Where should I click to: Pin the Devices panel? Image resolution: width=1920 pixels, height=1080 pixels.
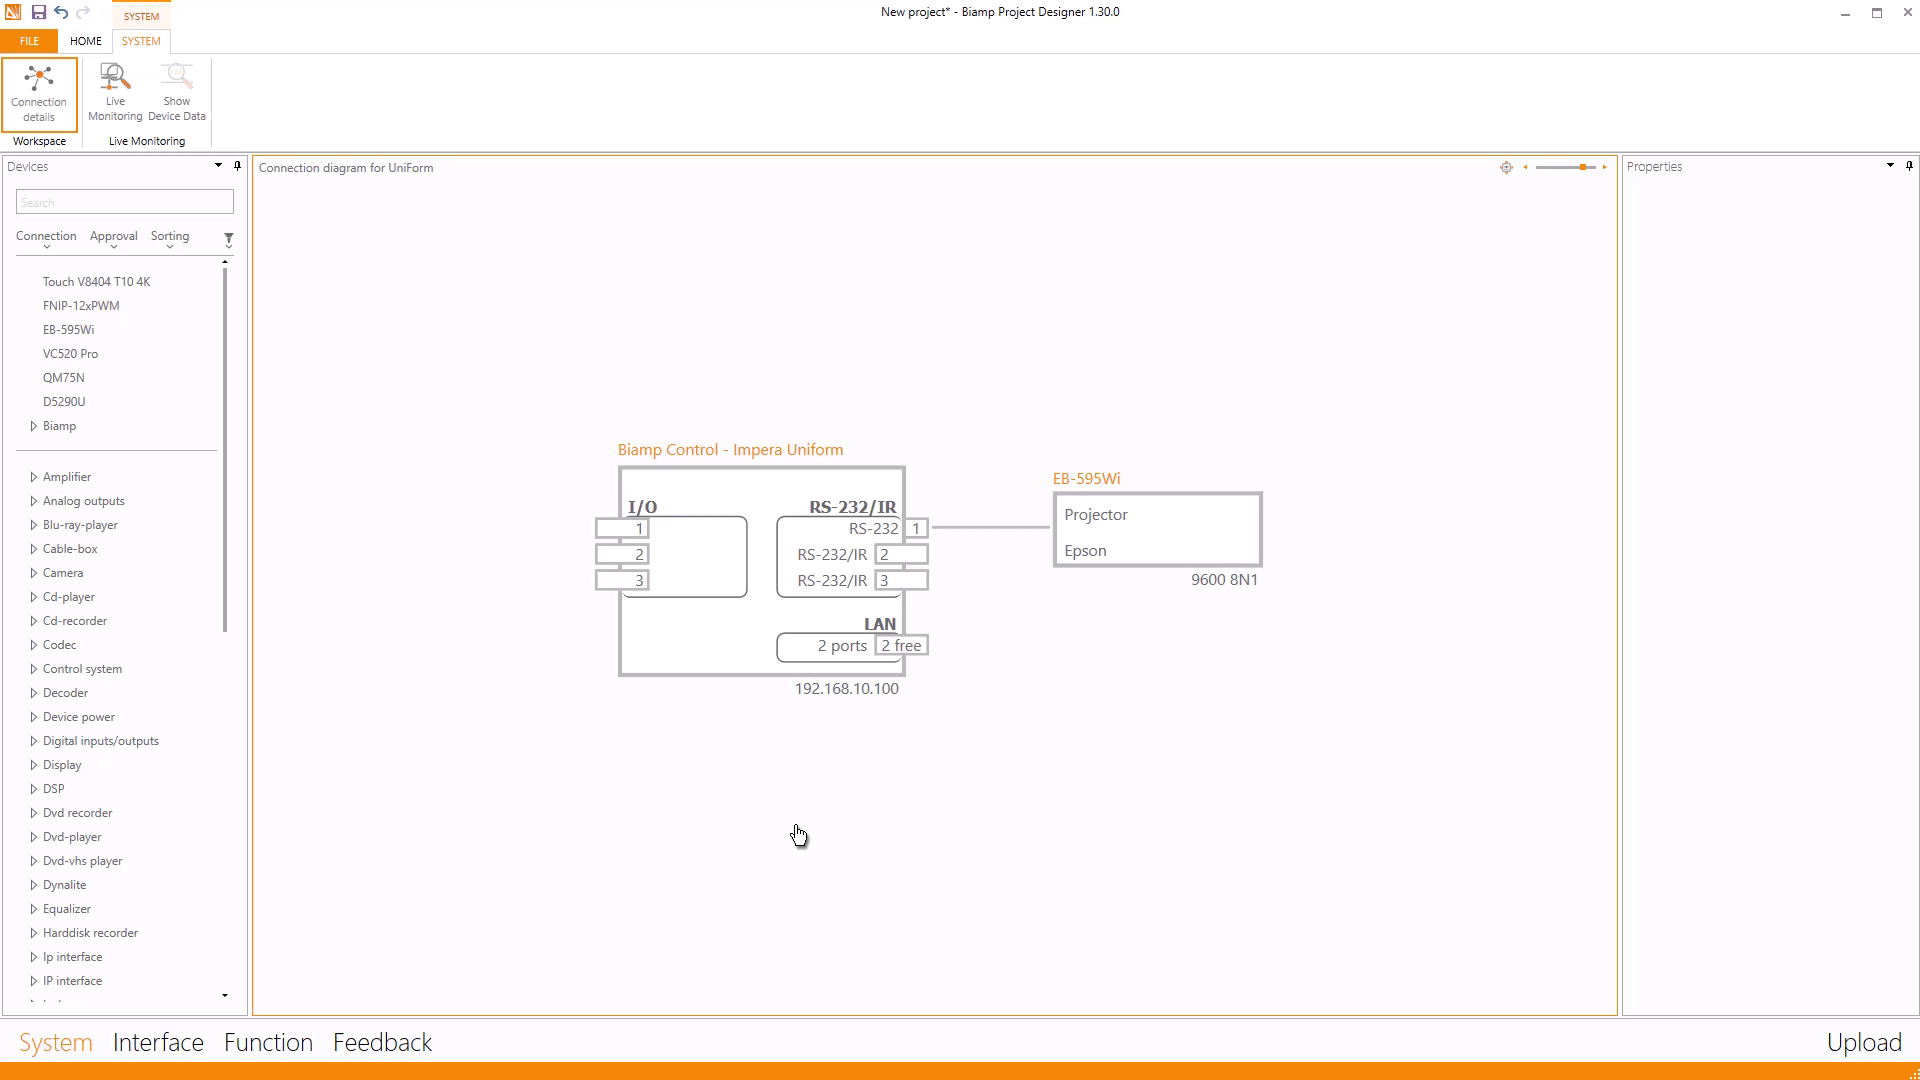[x=237, y=166]
